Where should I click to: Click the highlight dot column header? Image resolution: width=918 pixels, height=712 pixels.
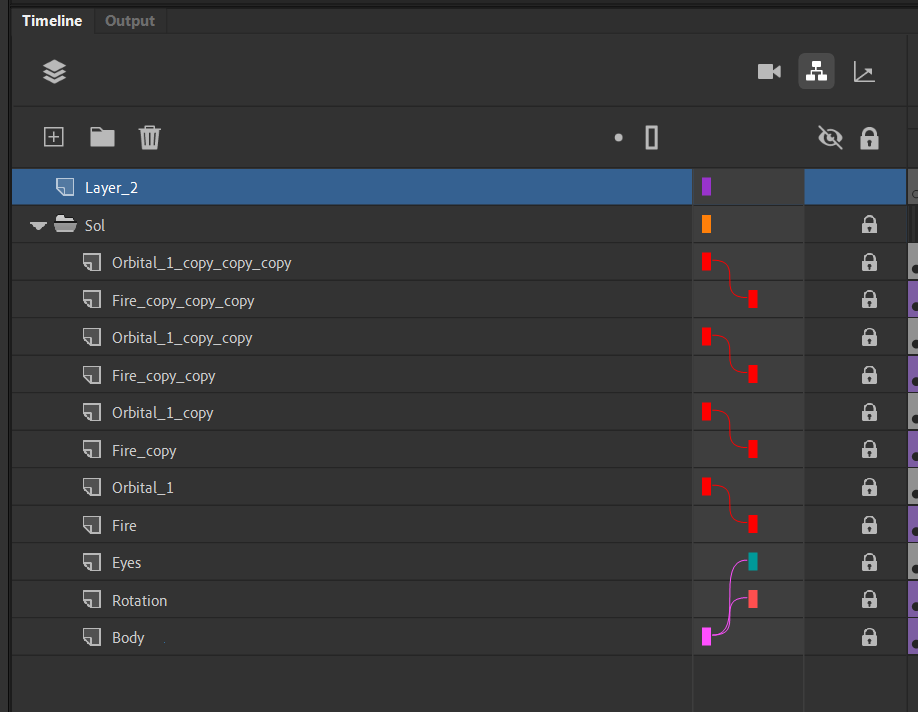click(x=619, y=138)
